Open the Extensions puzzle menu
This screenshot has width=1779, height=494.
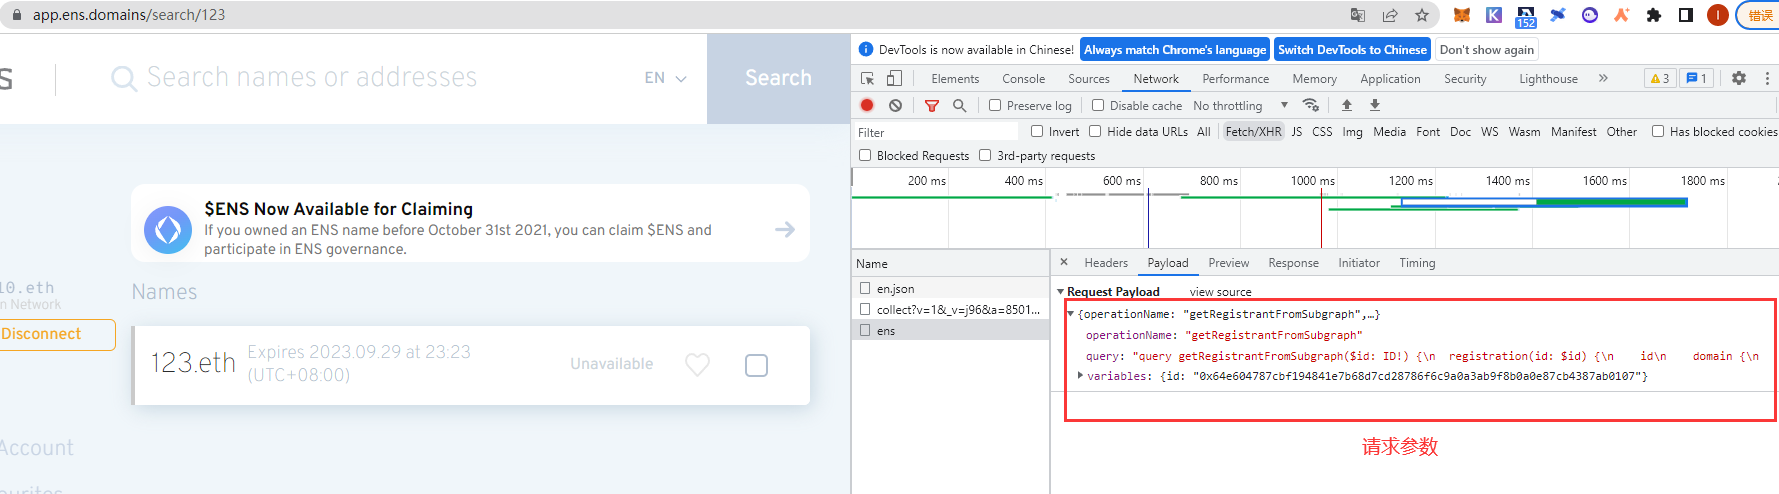[1653, 15]
